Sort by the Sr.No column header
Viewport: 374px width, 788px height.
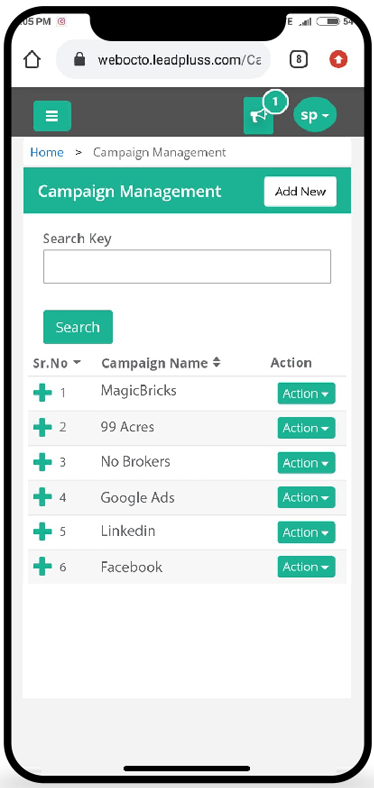click(x=57, y=363)
